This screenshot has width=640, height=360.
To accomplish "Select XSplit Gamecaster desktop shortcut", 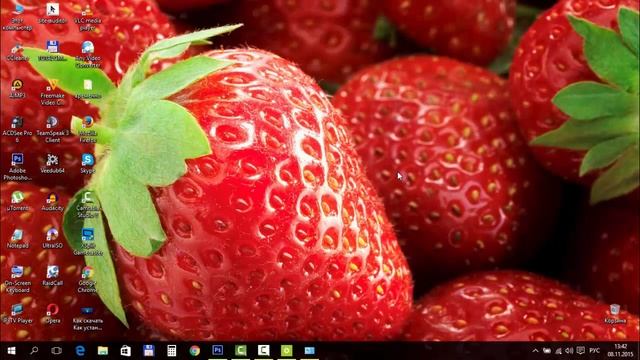I will [x=87, y=242].
